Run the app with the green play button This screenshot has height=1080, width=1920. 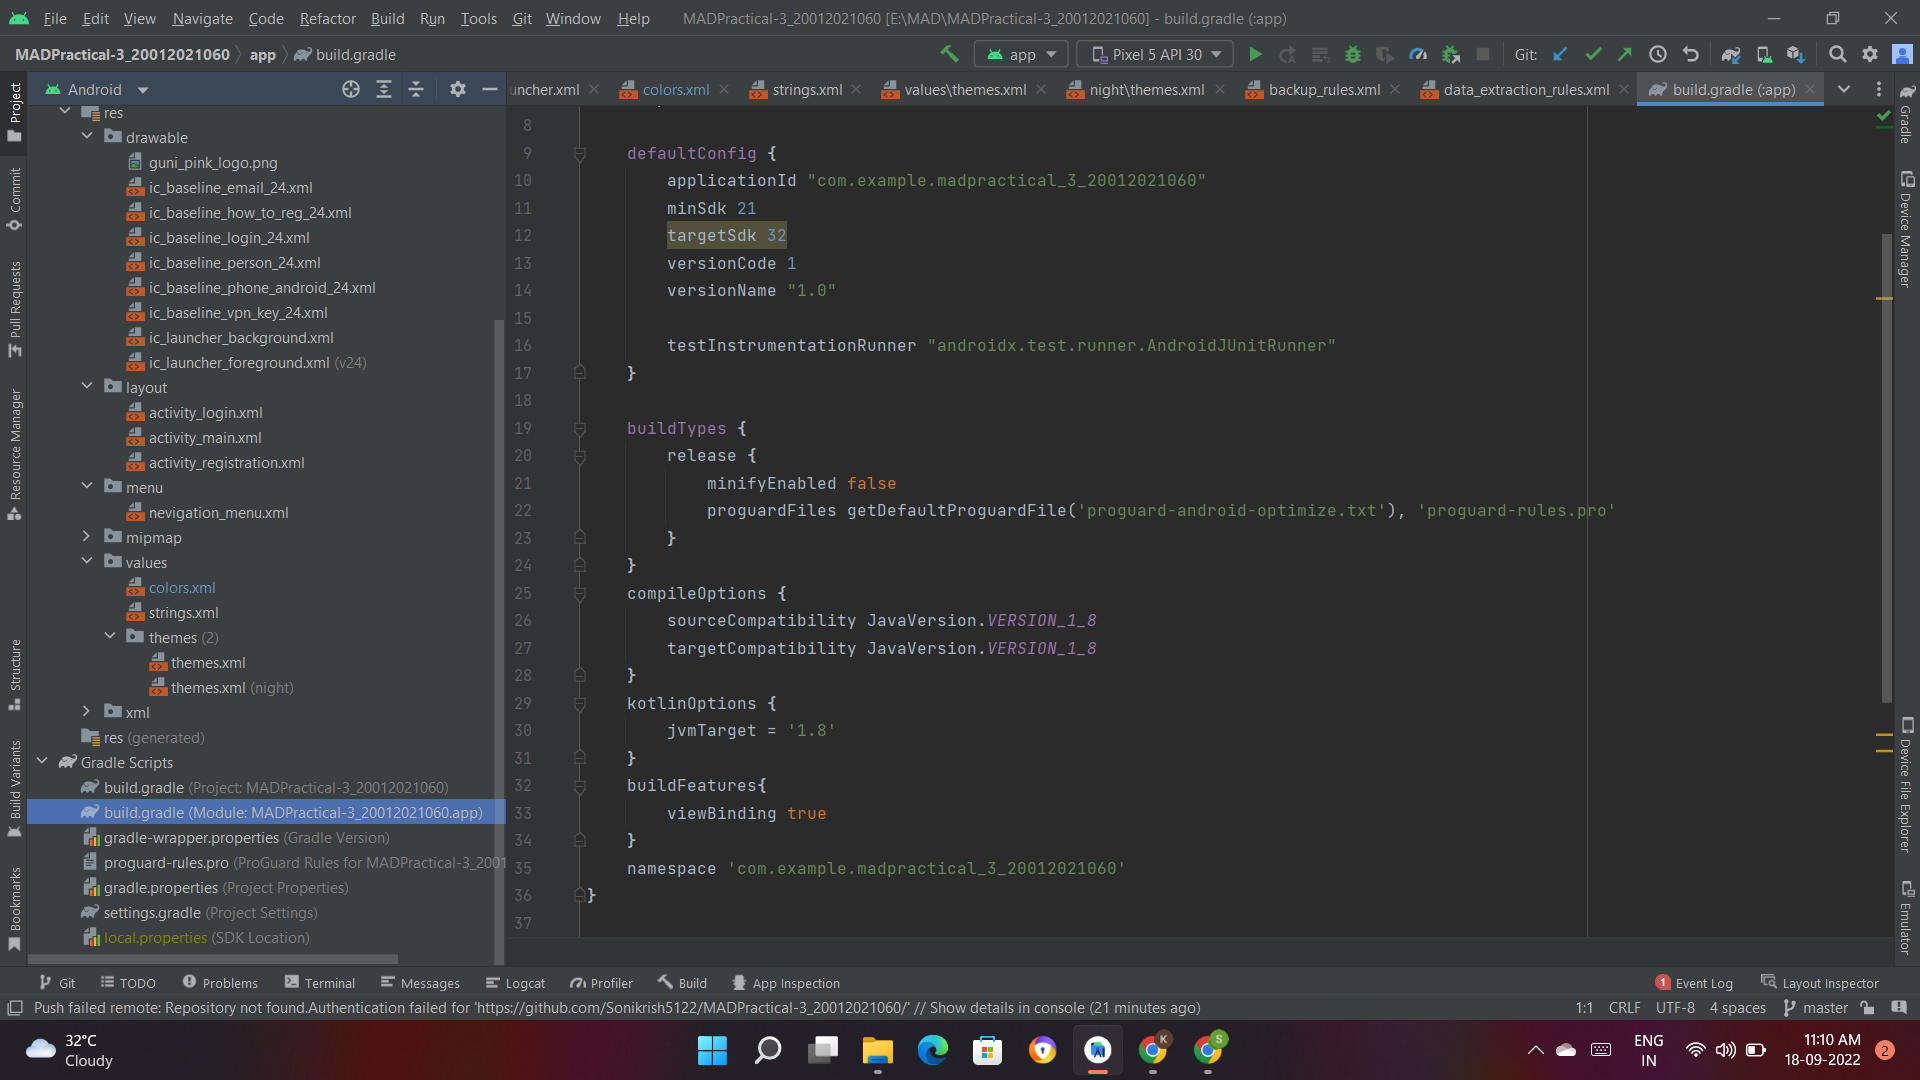click(1255, 54)
